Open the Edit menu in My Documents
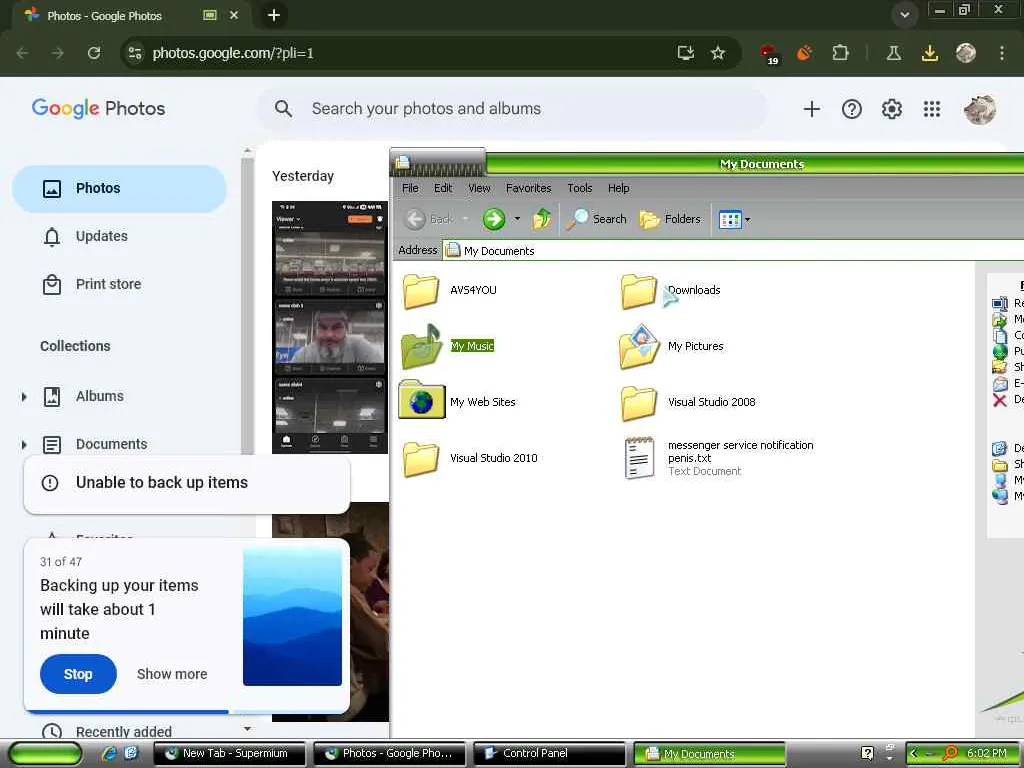Screen dimensions: 1024x768 point(443,188)
